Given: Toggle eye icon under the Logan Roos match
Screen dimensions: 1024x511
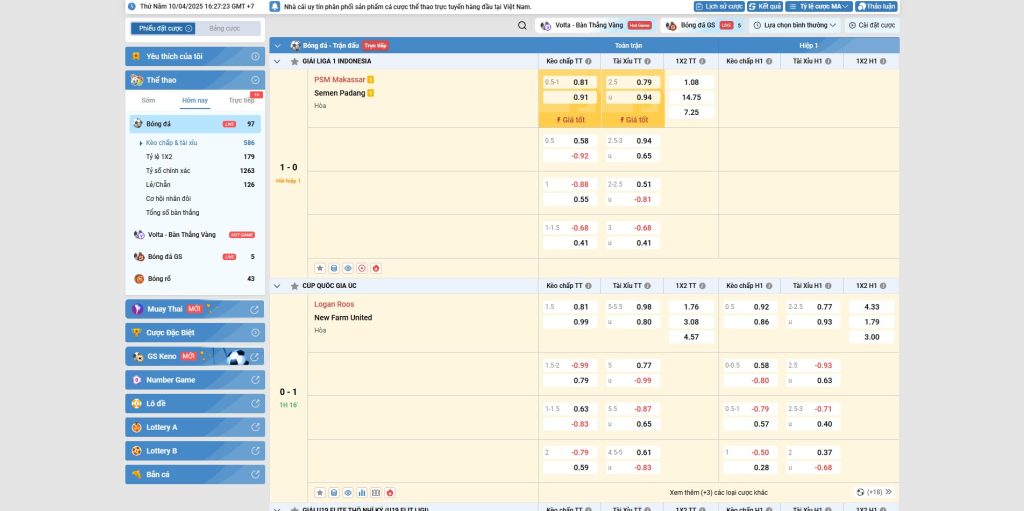Looking at the screenshot, I should (348, 492).
